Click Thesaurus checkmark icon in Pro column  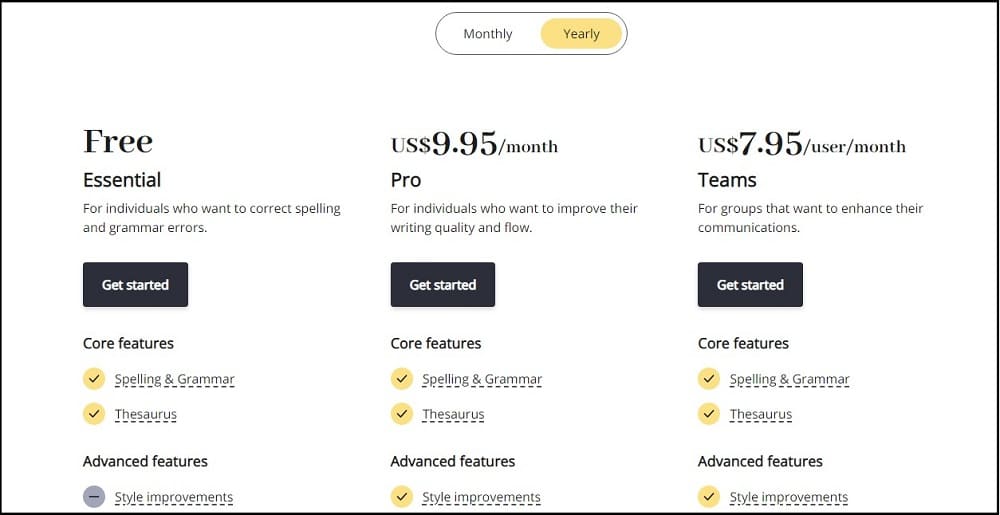tap(402, 414)
